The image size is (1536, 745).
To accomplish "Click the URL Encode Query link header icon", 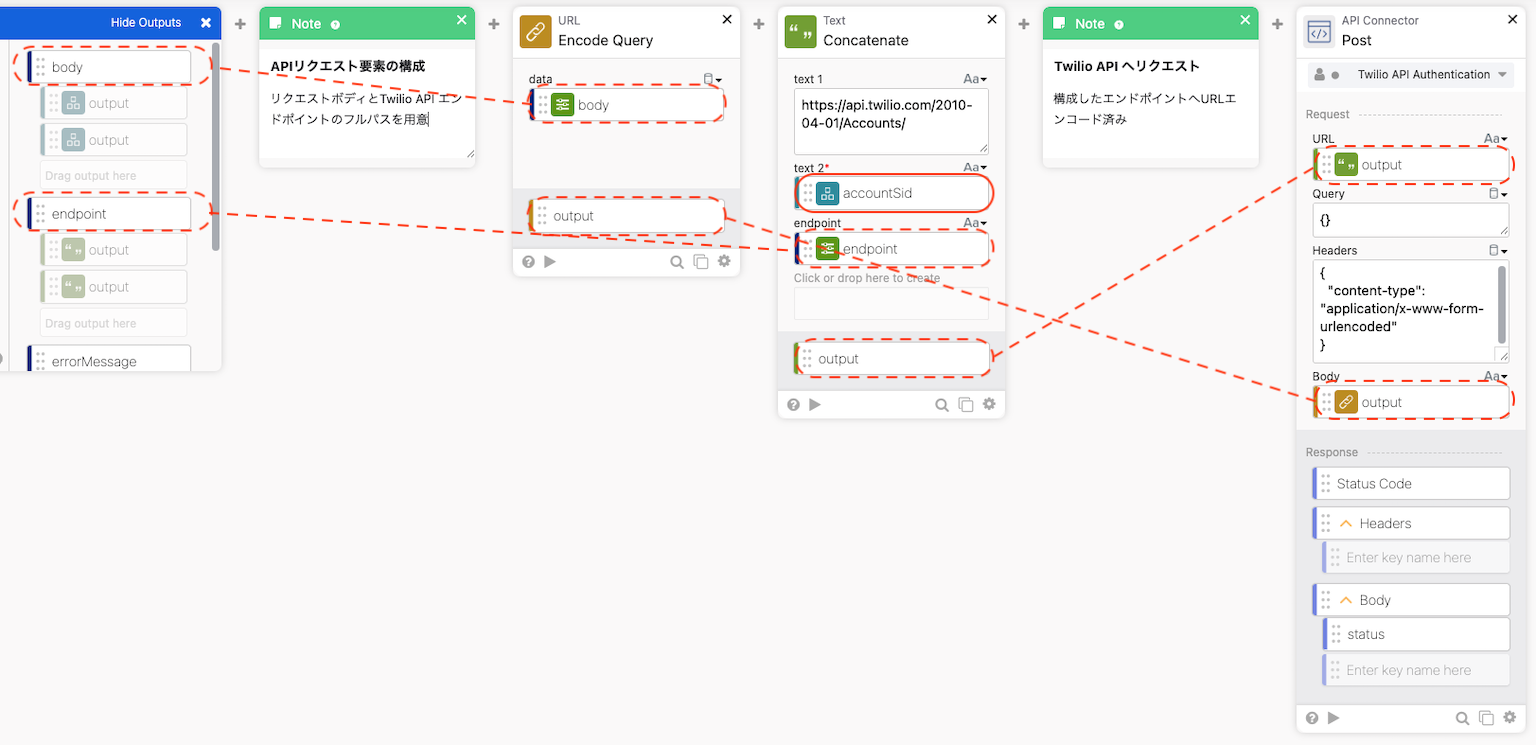I will [536, 31].
